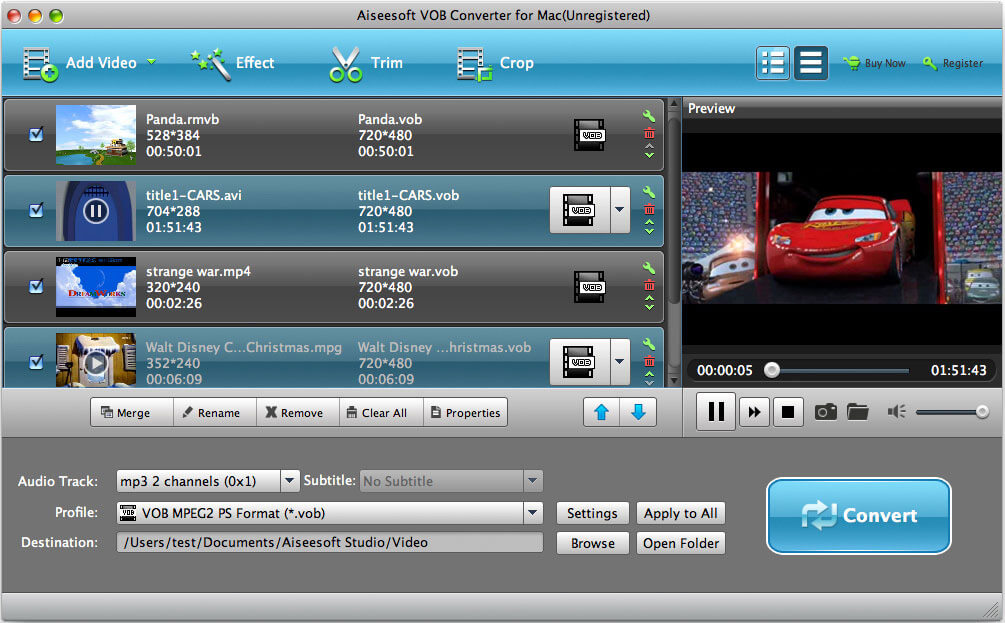Click the preview seek bar handle

pos(772,370)
